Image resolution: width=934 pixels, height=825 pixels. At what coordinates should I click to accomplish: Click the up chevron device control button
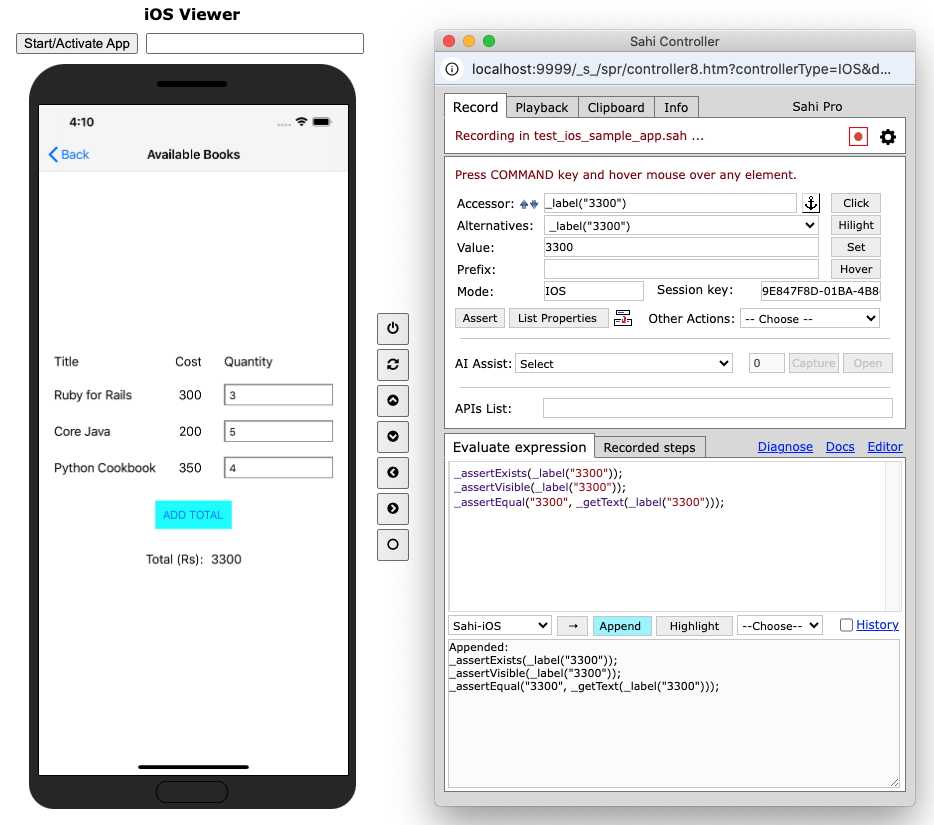coord(392,400)
